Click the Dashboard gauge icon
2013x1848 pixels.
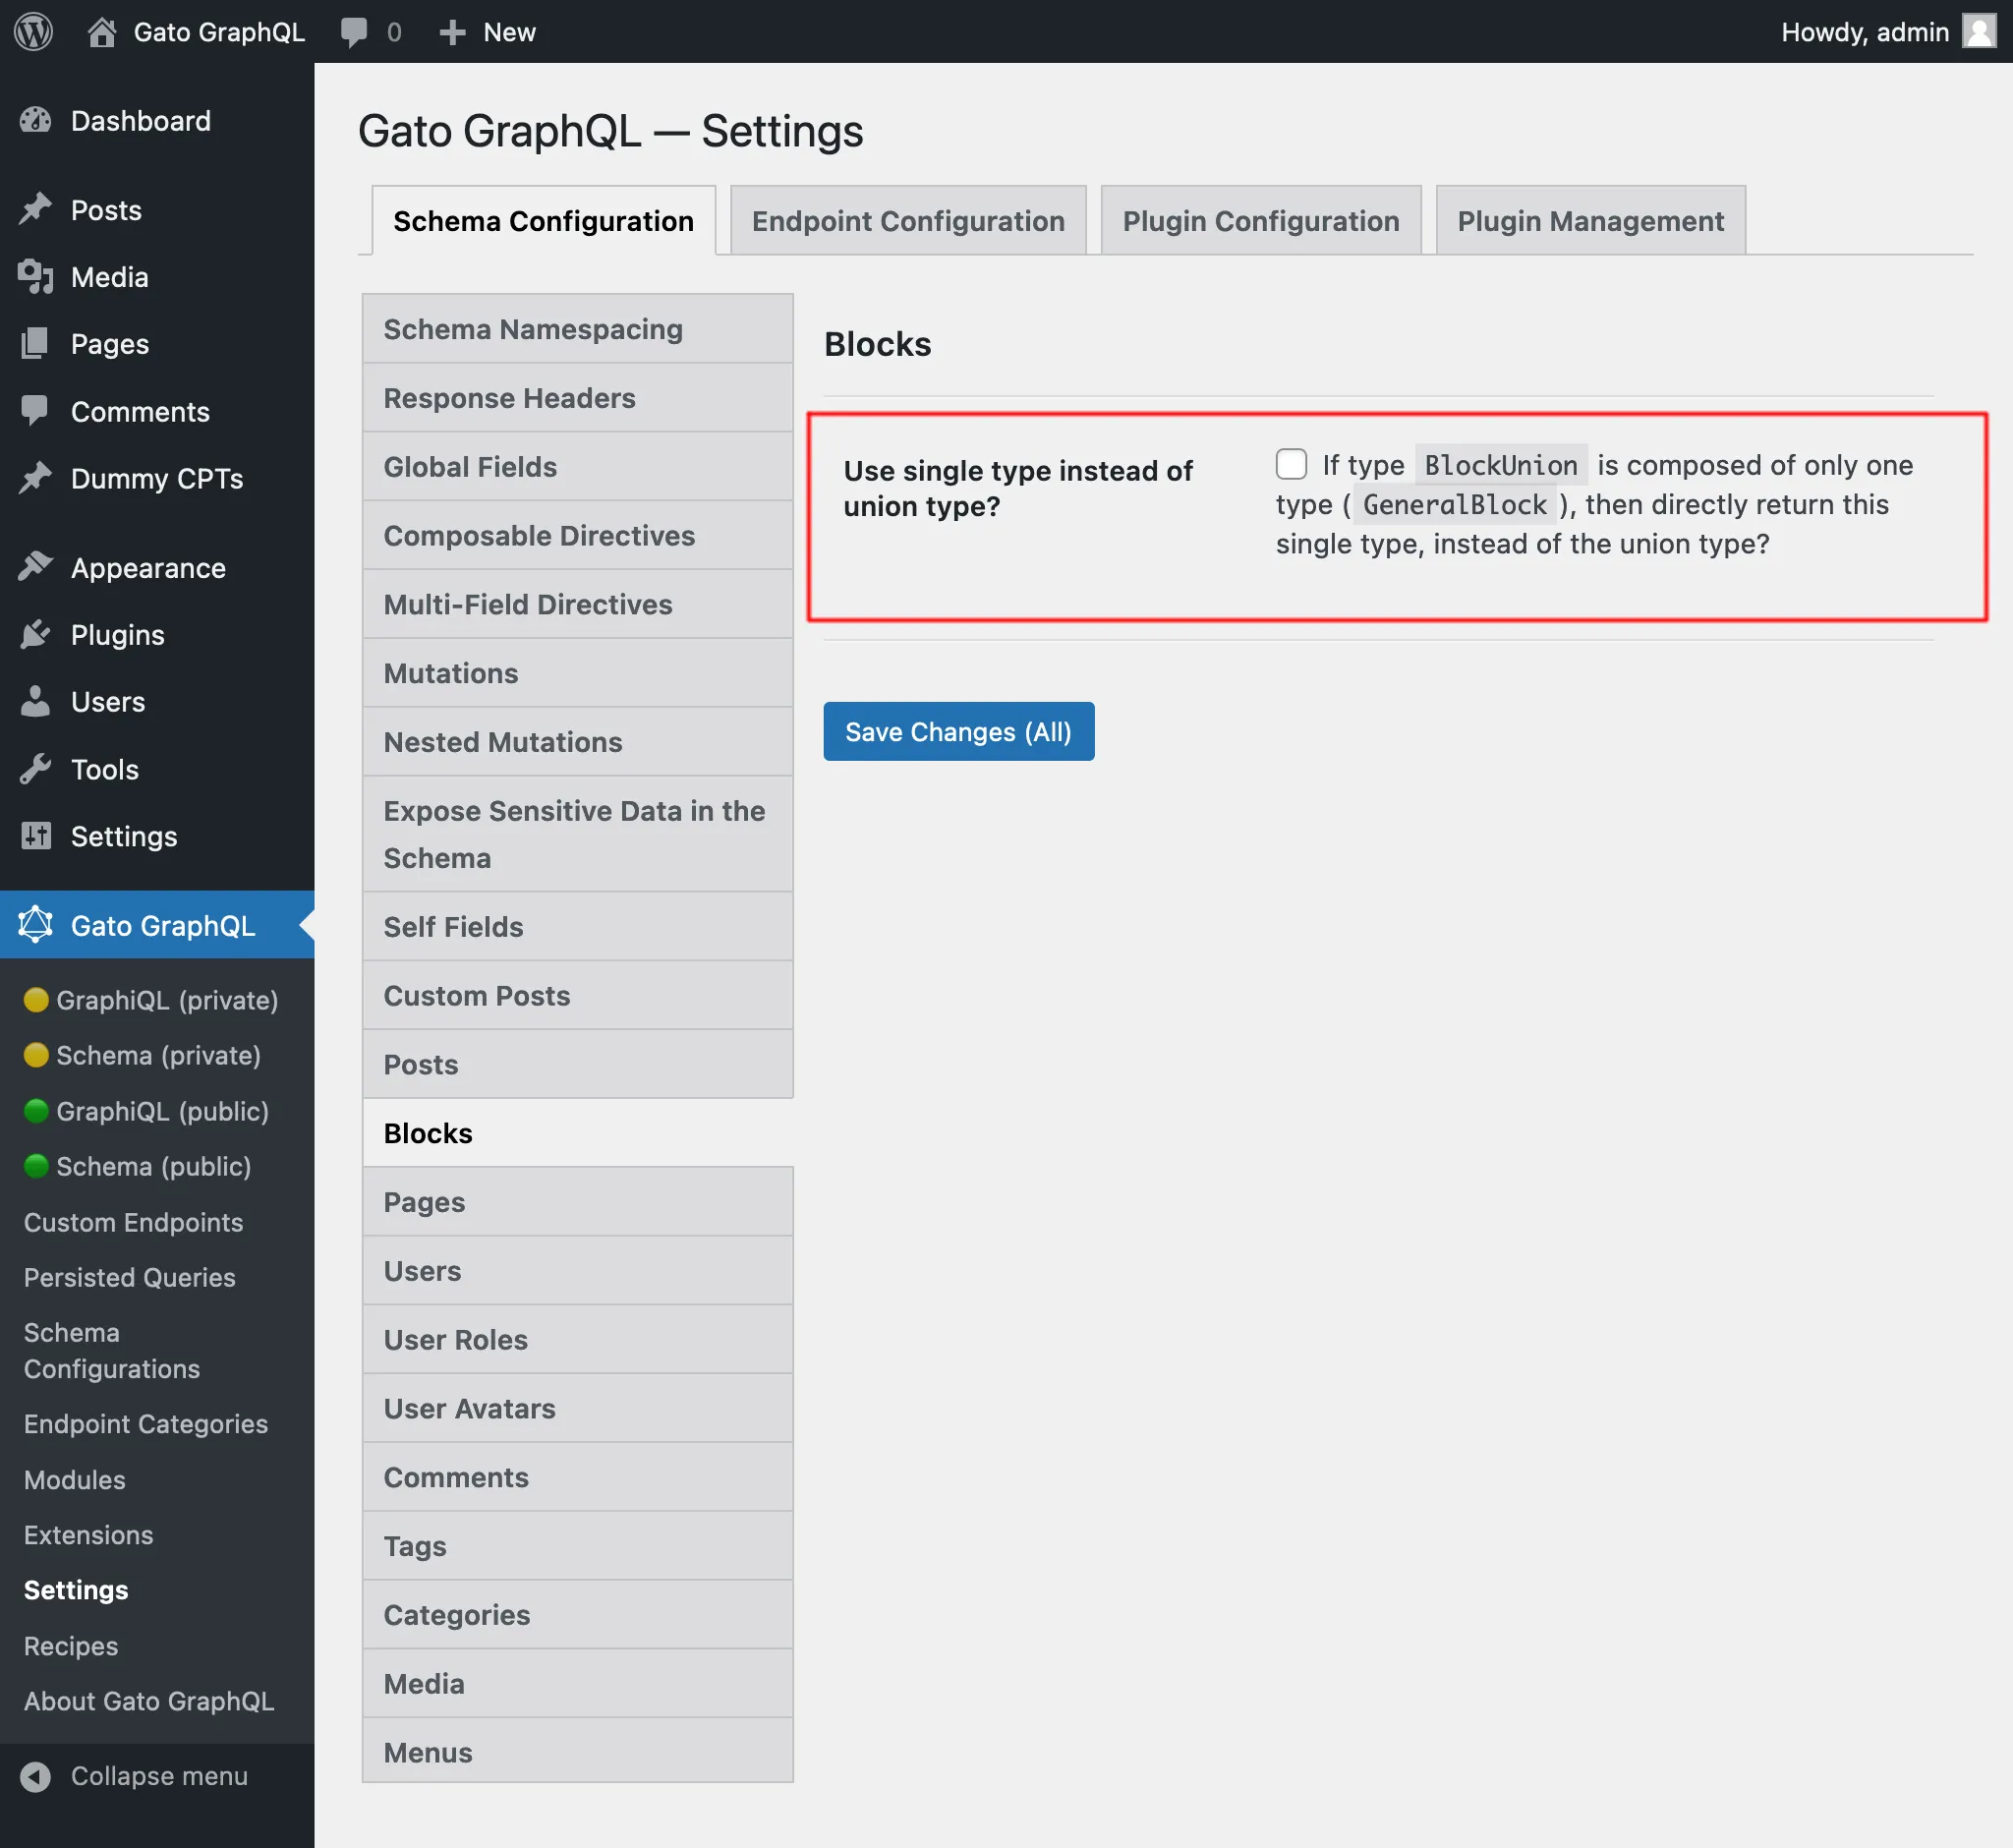click(x=35, y=121)
